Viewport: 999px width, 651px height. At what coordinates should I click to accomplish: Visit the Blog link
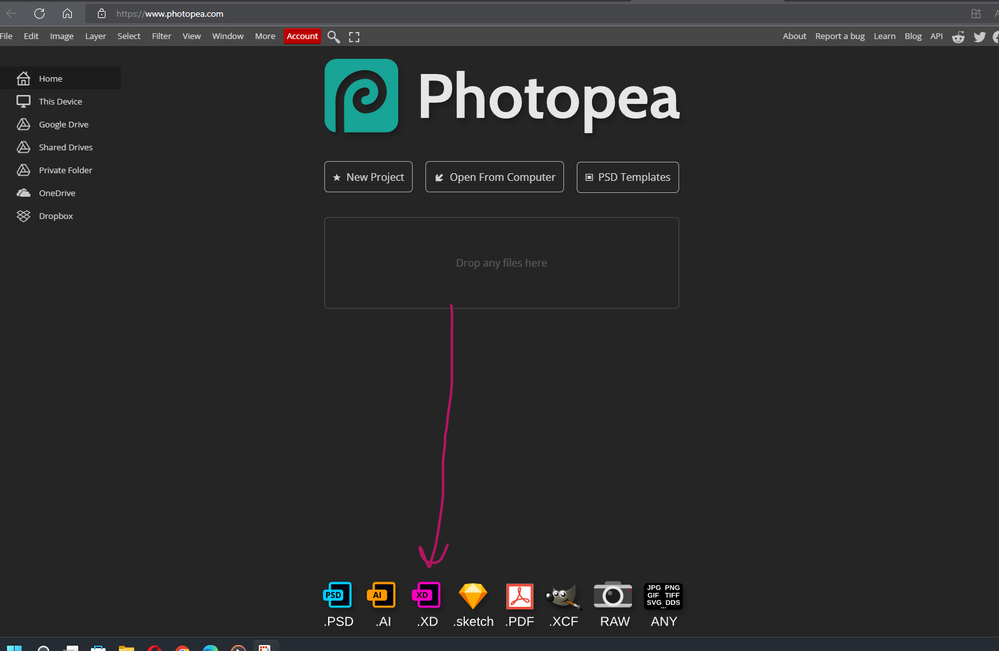pos(913,36)
